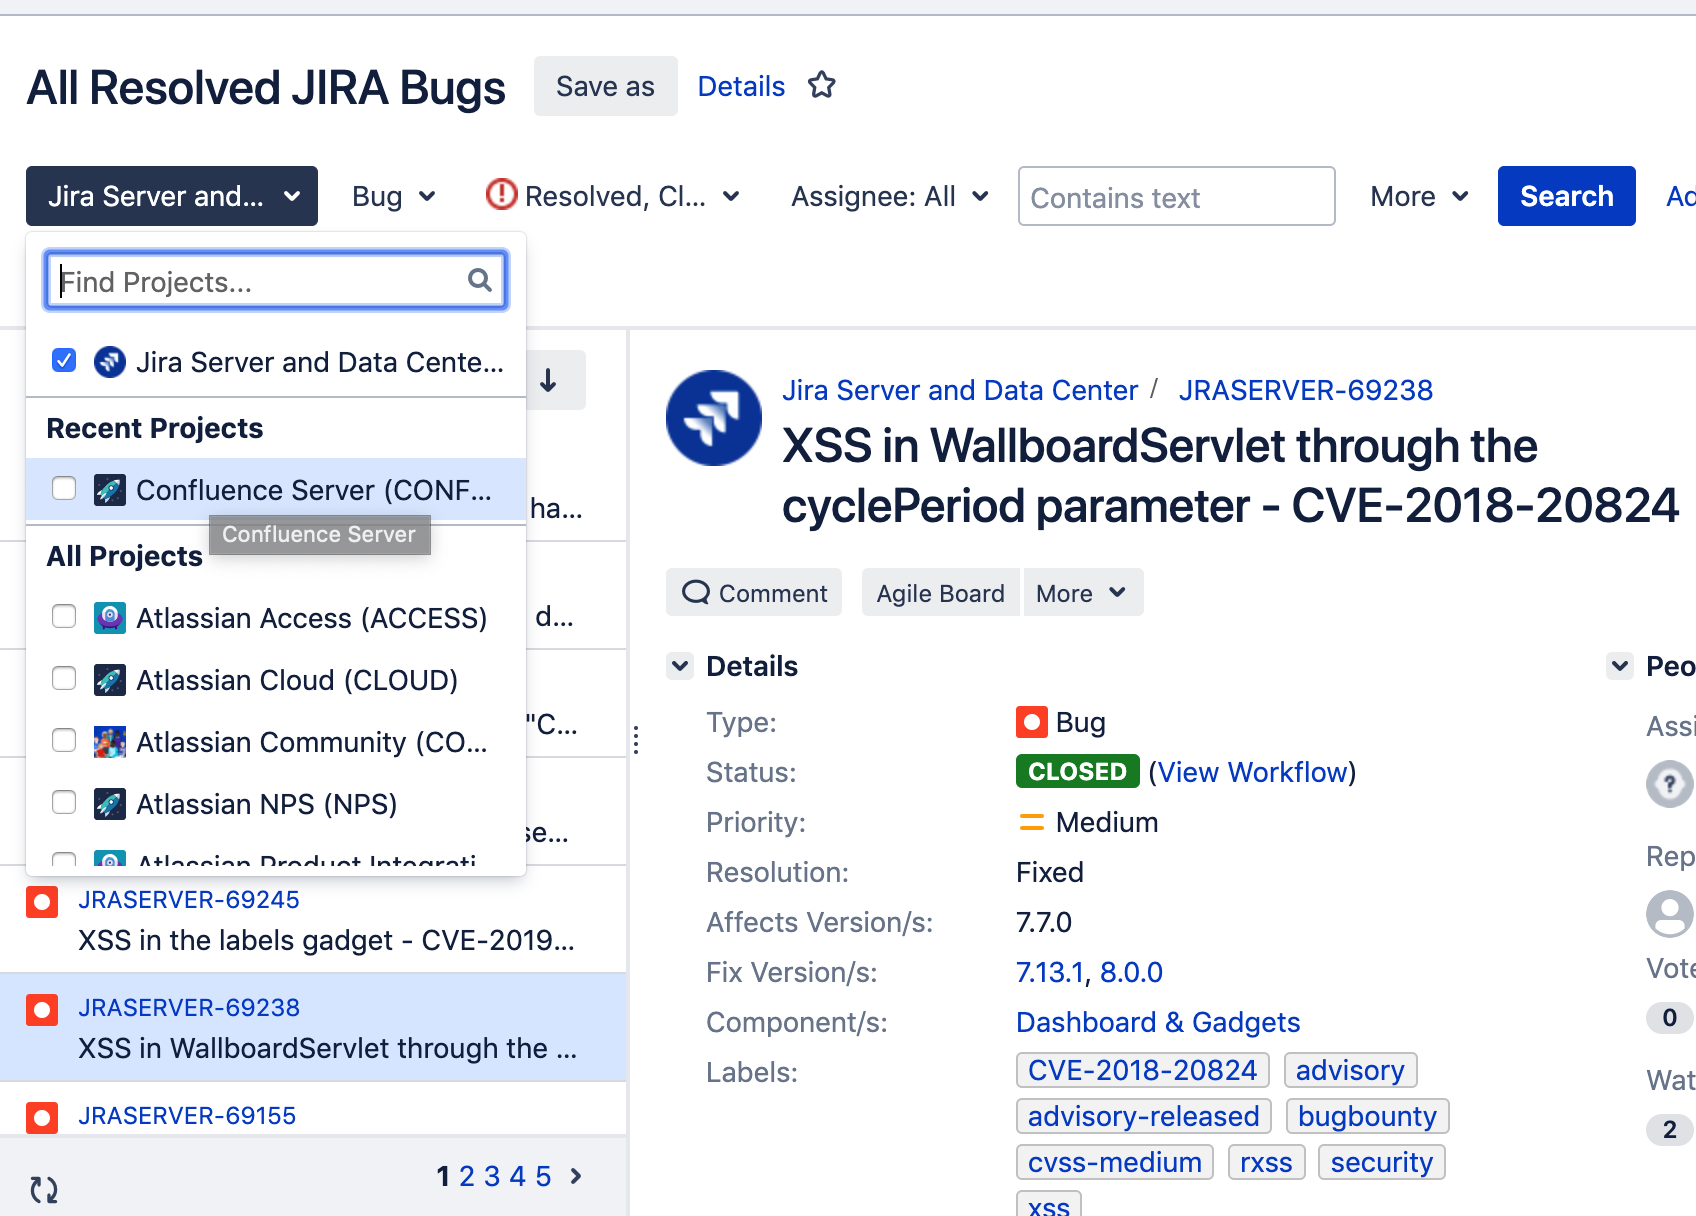Click the large Jira project logo
This screenshot has height=1216, width=1696.
pyautogui.click(x=714, y=418)
